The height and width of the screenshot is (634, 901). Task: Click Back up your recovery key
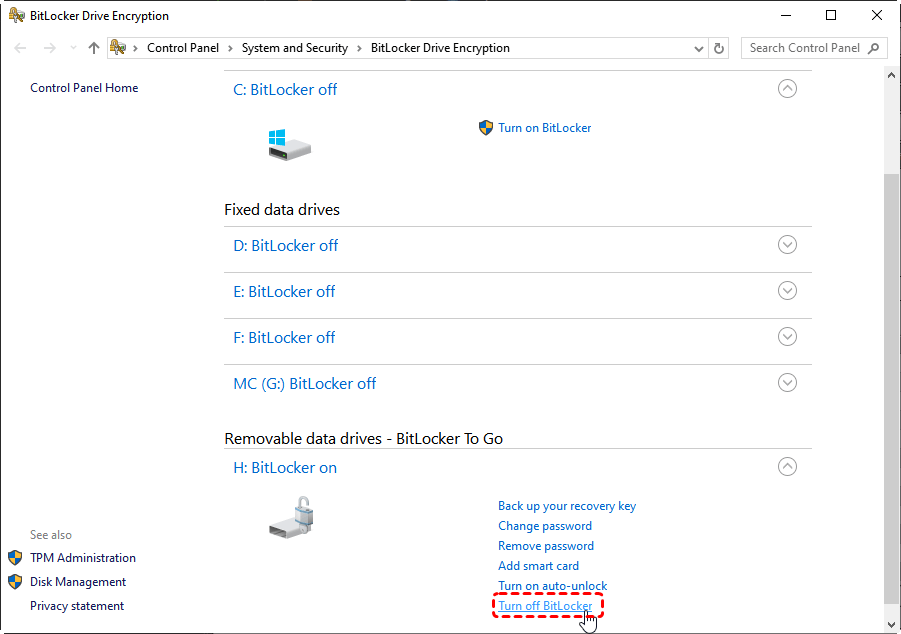click(567, 506)
